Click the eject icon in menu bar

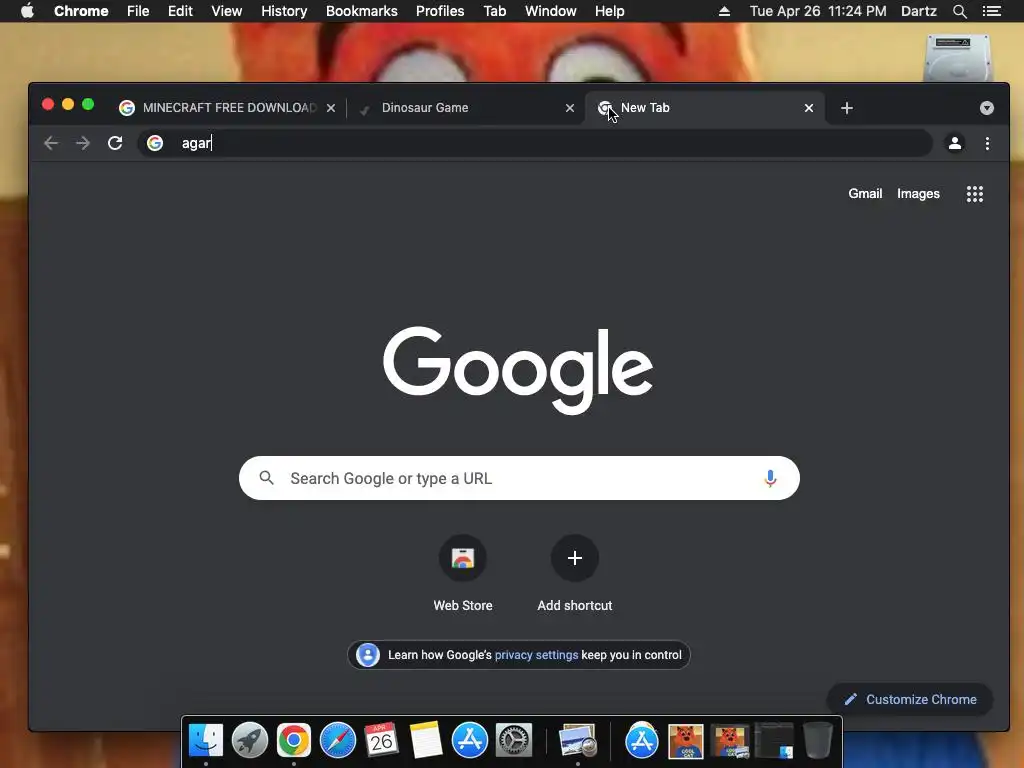(724, 11)
